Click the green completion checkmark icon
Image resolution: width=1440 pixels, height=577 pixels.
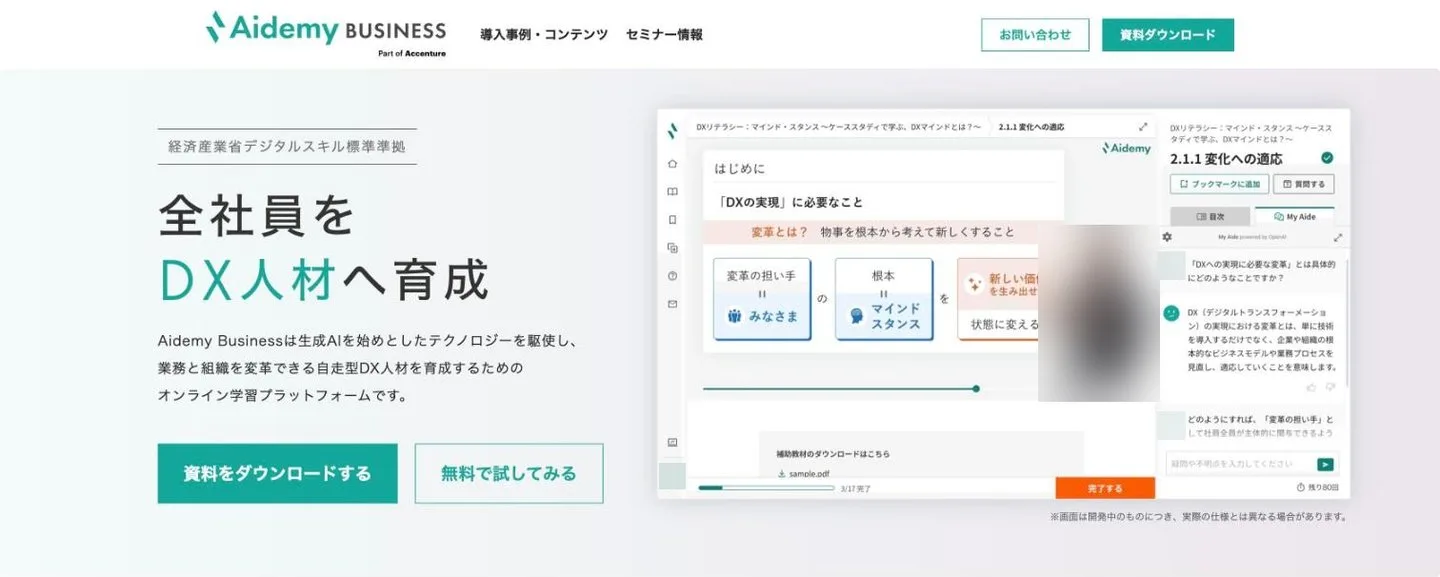1327,158
